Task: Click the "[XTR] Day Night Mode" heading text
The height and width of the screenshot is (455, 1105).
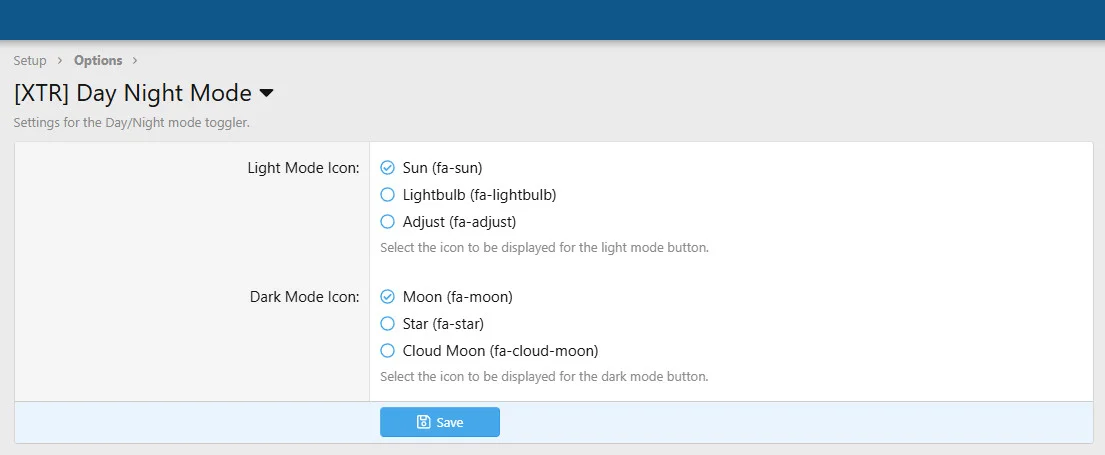Action: click(x=133, y=94)
